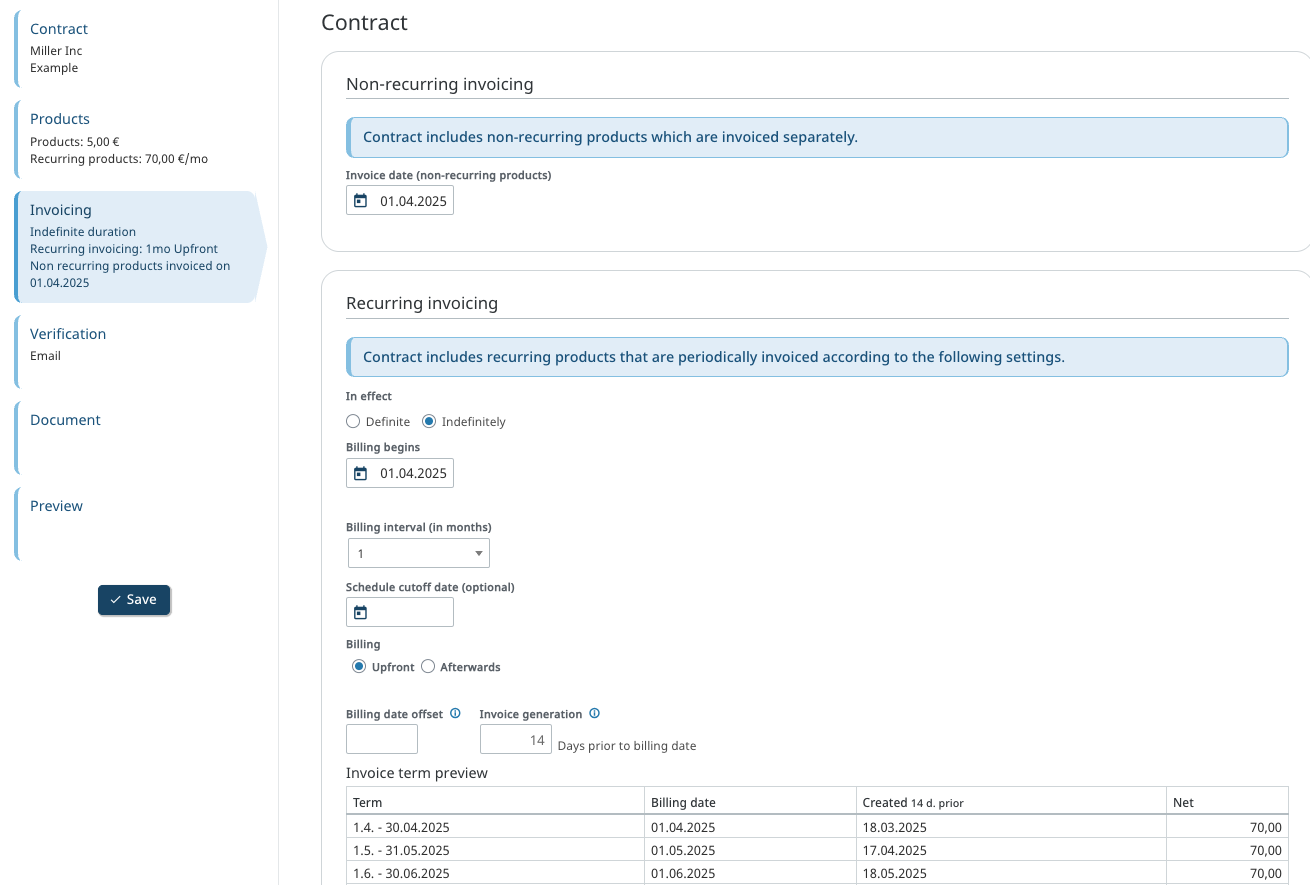Screen dimensions: 1310x885
Task: Click created date 18.05.2025
Action: tap(895, 874)
